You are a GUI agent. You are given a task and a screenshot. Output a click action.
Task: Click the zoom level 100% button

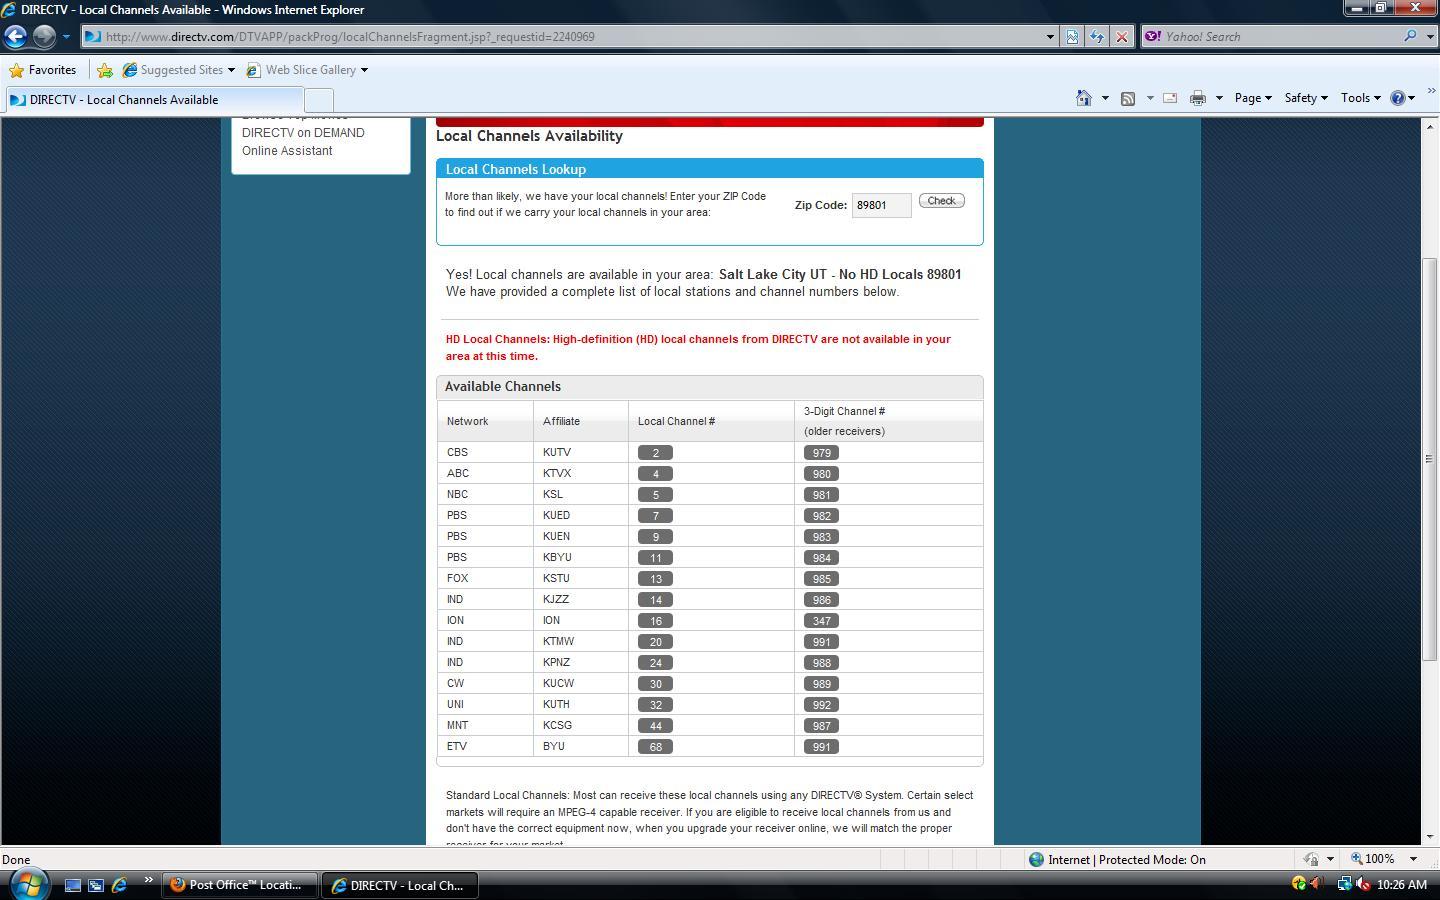pos(1372,860)
